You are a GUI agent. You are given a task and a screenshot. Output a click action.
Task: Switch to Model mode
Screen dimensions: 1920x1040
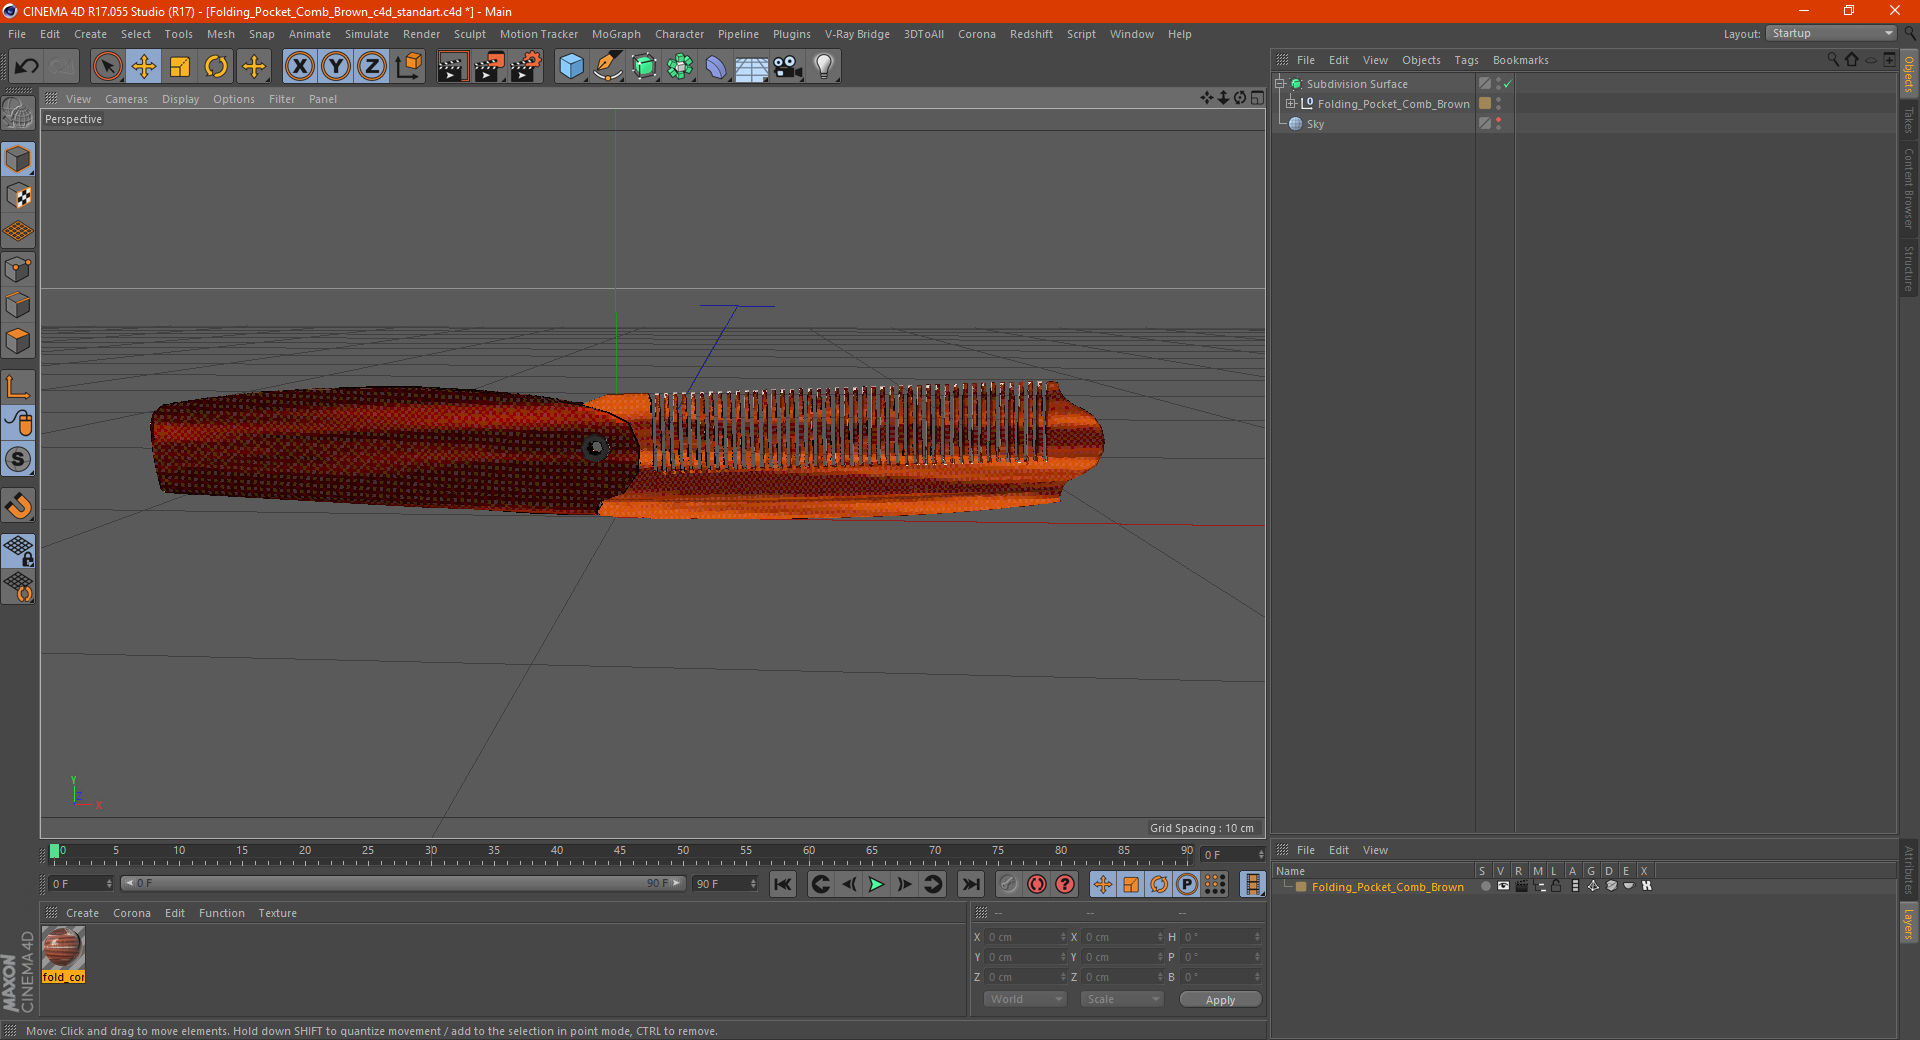point(18,159)
